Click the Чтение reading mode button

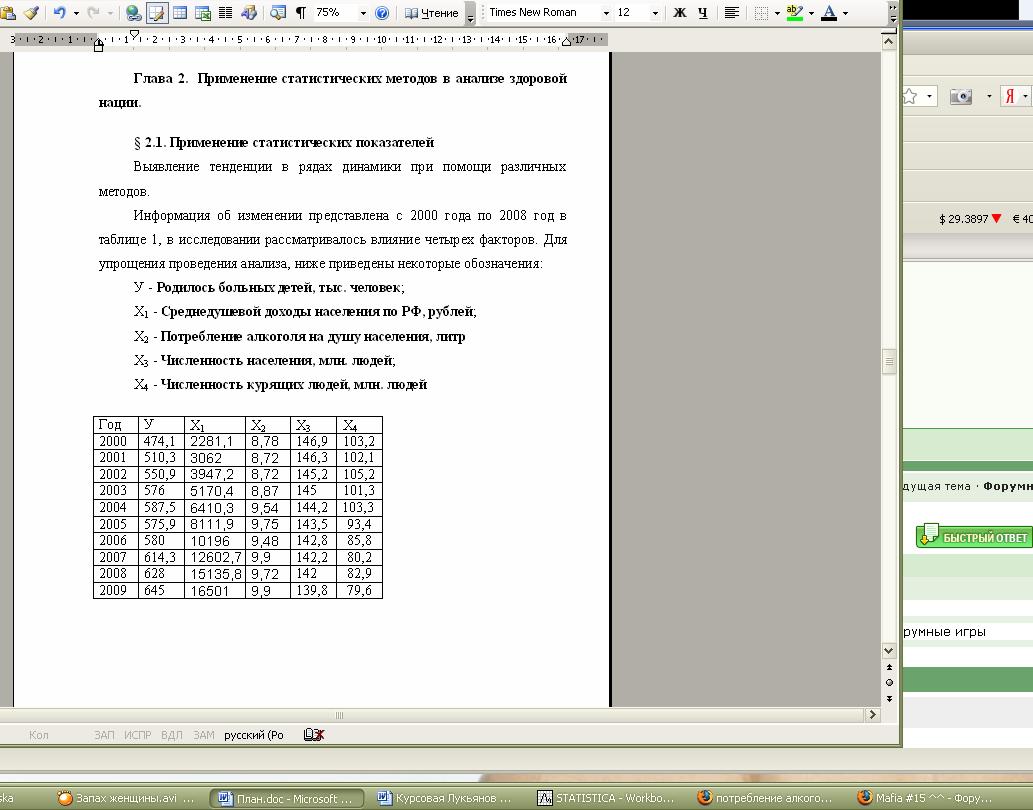(x=432, y=13)
